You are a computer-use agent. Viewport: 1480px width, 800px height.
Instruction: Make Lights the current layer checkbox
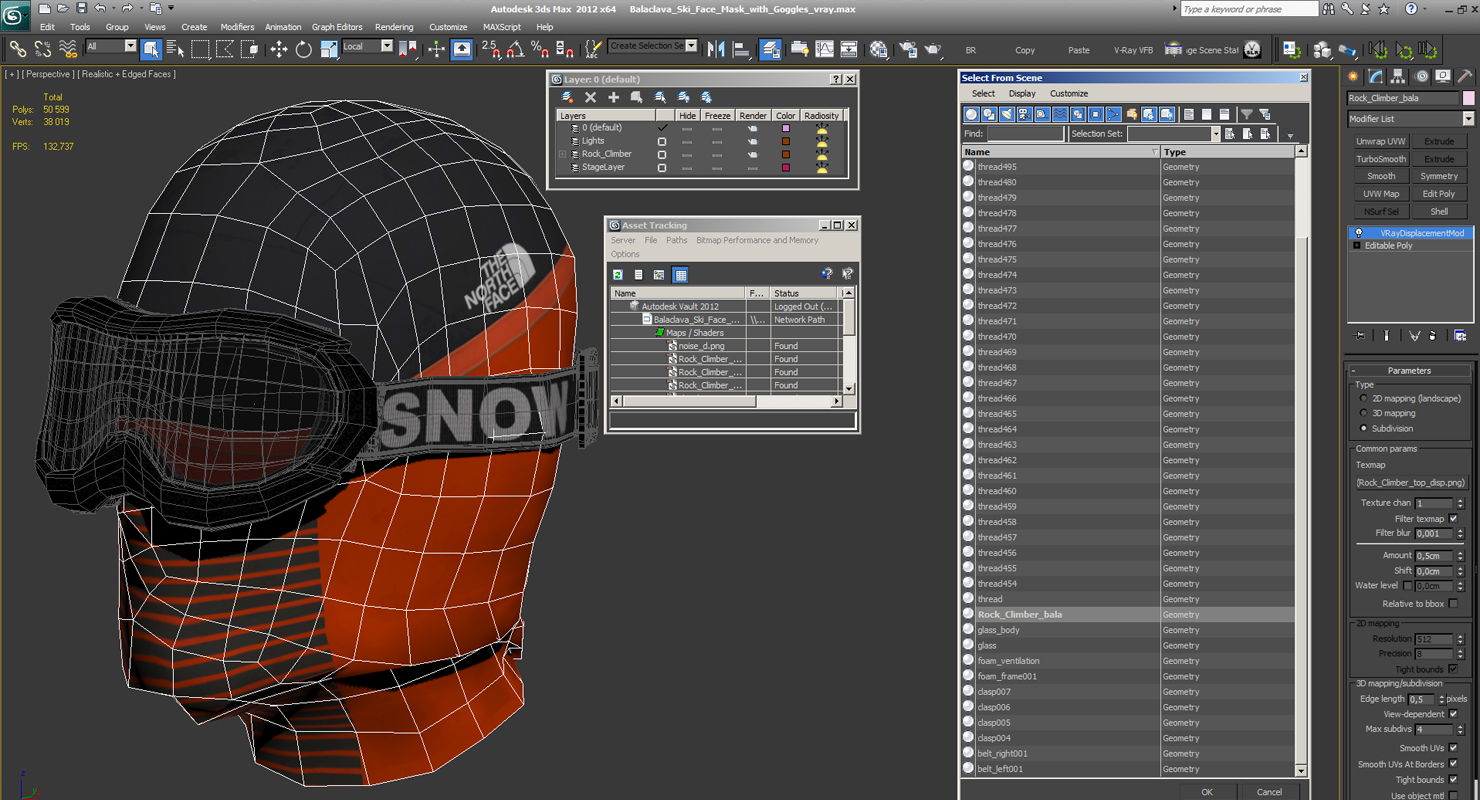pyautogui.click(x=661, y=141)
